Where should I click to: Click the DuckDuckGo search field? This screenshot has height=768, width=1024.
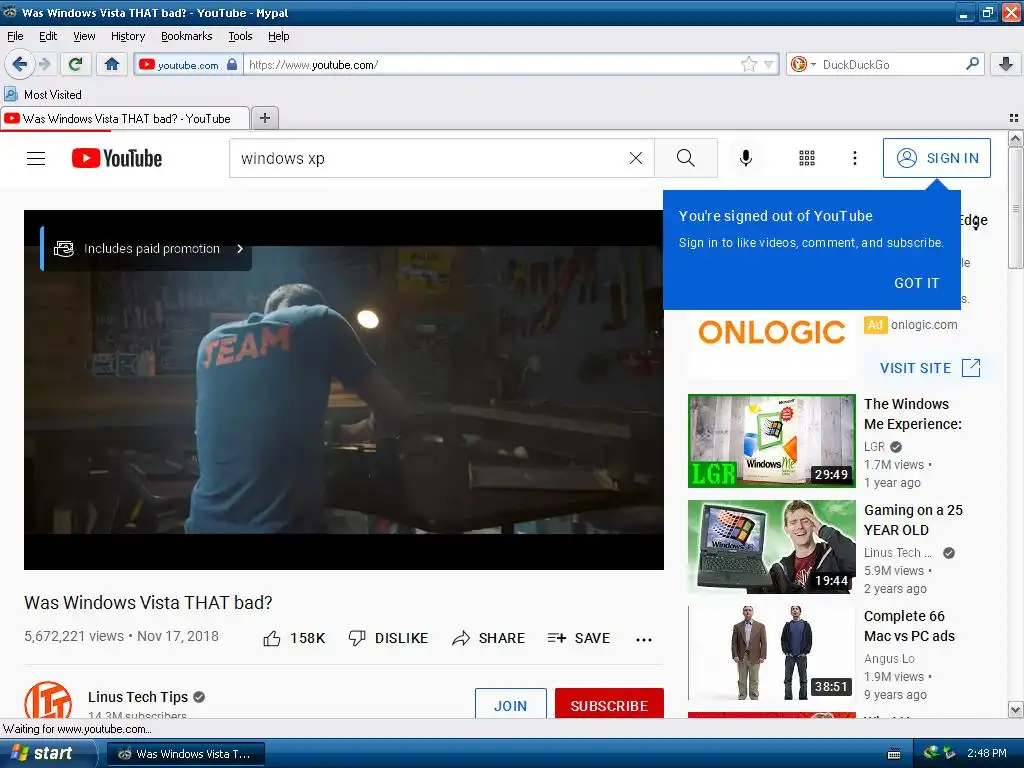(891, 64)
